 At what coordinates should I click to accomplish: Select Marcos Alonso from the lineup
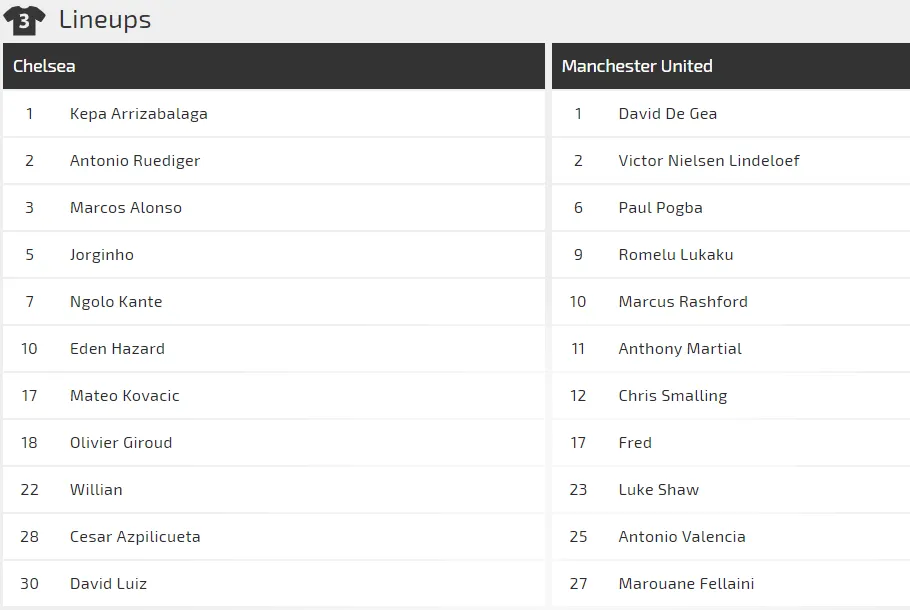pyautogui.click(x=126, y=208)
